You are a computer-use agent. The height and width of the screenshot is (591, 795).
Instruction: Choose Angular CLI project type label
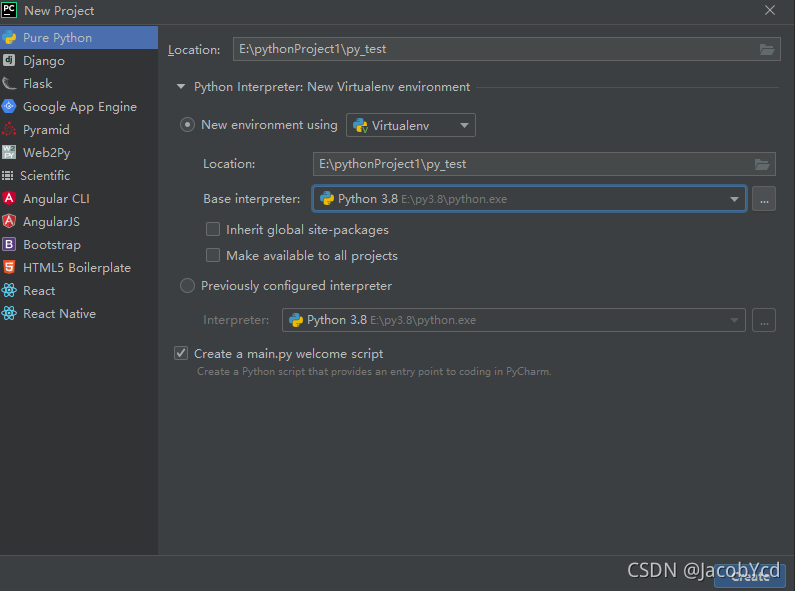[56, 199]
